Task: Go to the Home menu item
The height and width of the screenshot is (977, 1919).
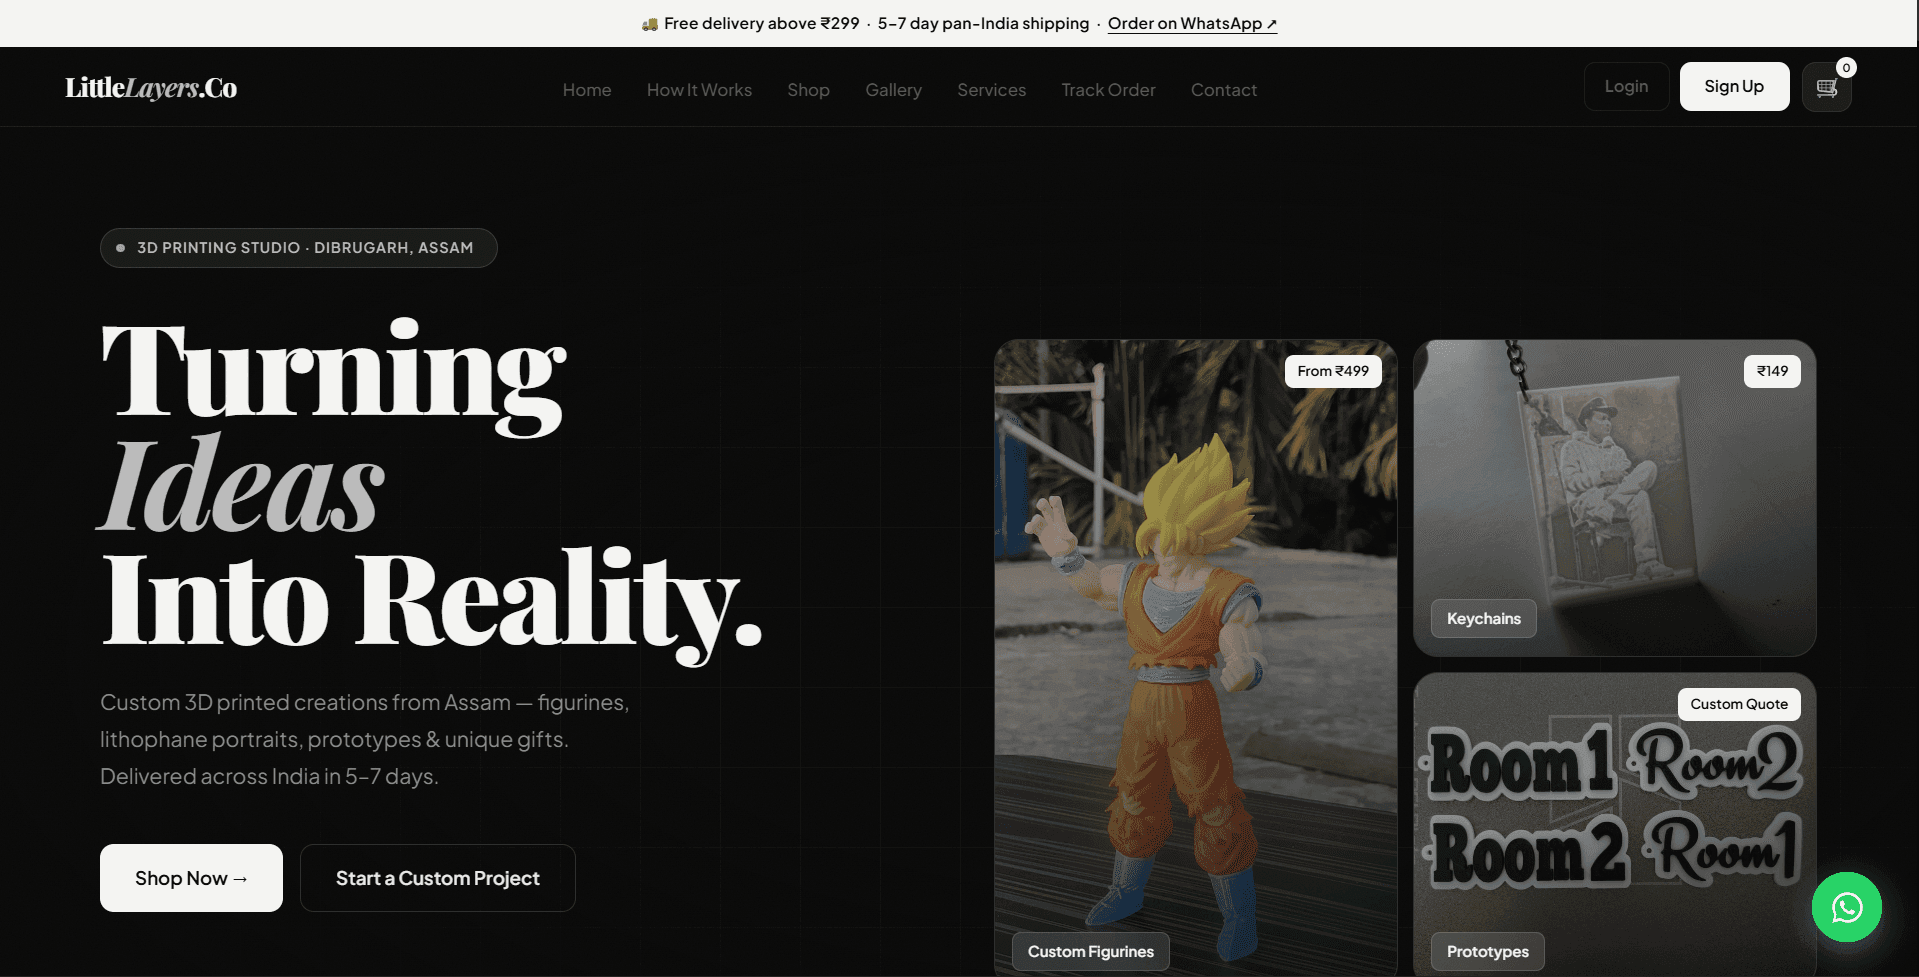Action: [x=587, y=90]
